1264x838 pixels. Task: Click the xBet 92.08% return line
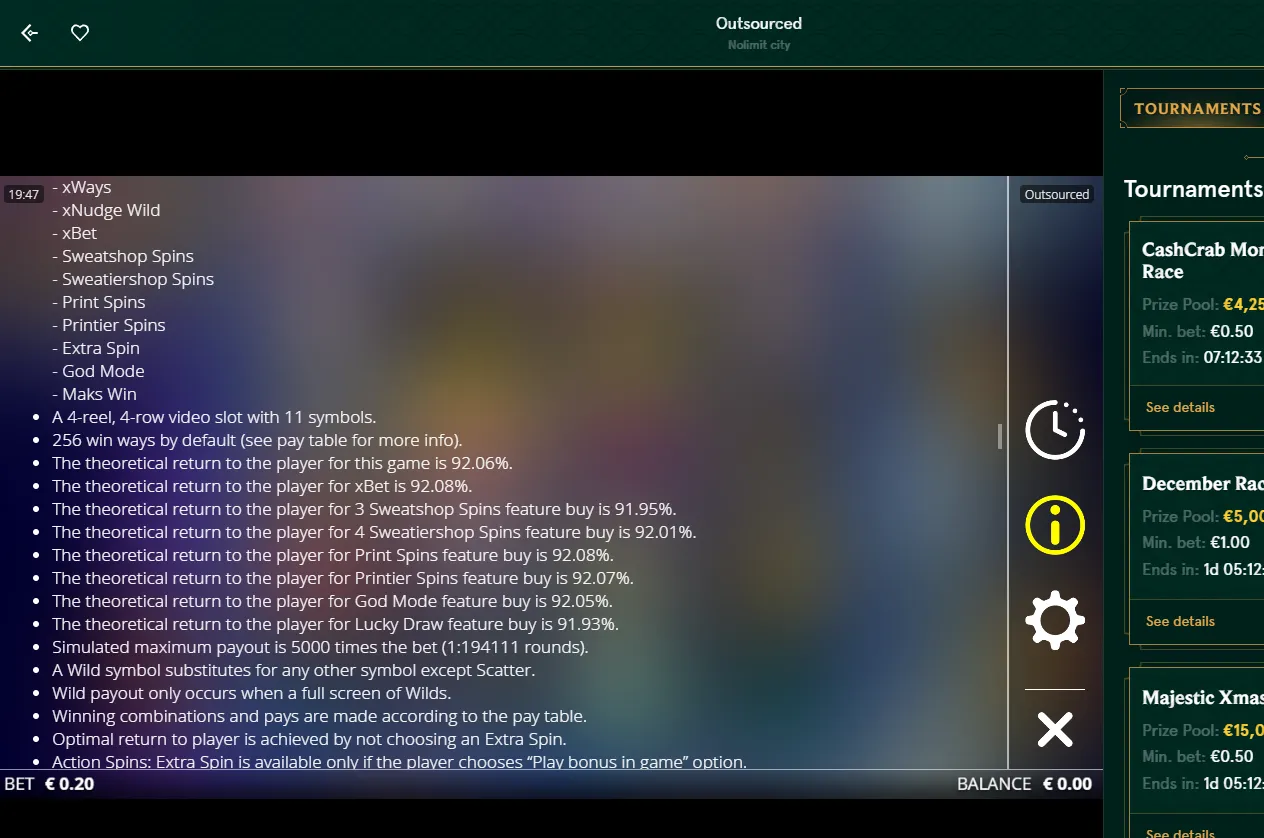pos(262,486)
